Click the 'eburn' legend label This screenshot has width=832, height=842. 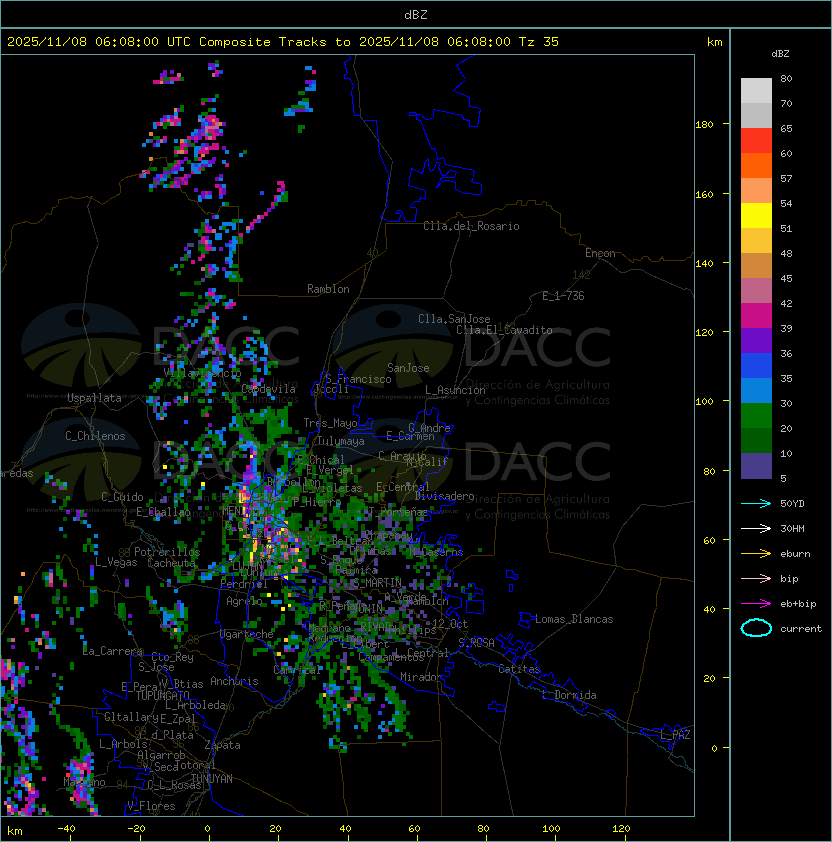[795, 554]
